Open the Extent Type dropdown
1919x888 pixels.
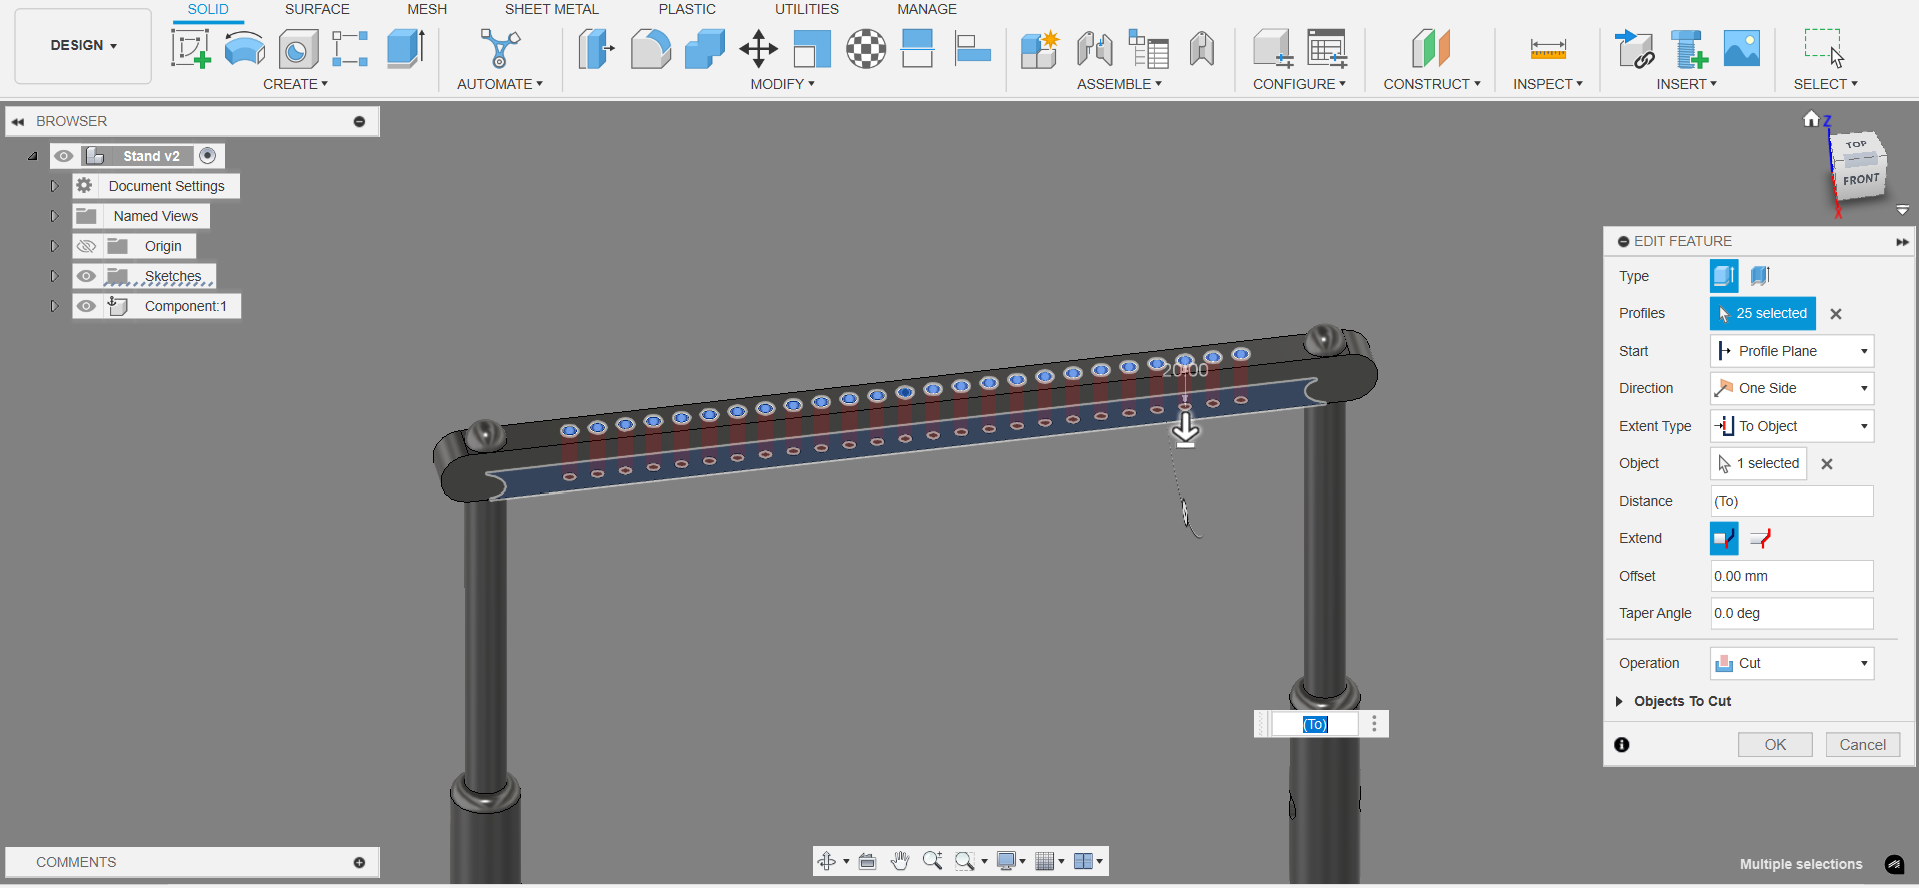pos(1792,426)
